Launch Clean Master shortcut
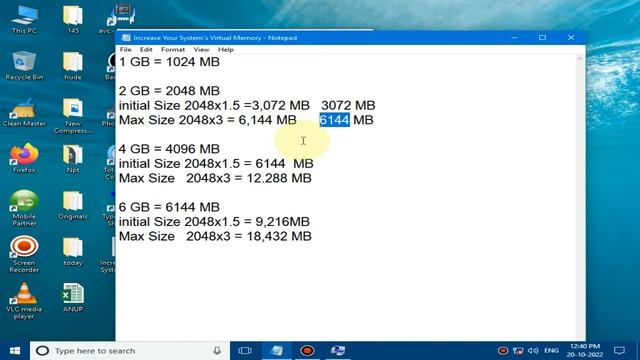Viewport: 640px width, 360px height. click(24, 112)
